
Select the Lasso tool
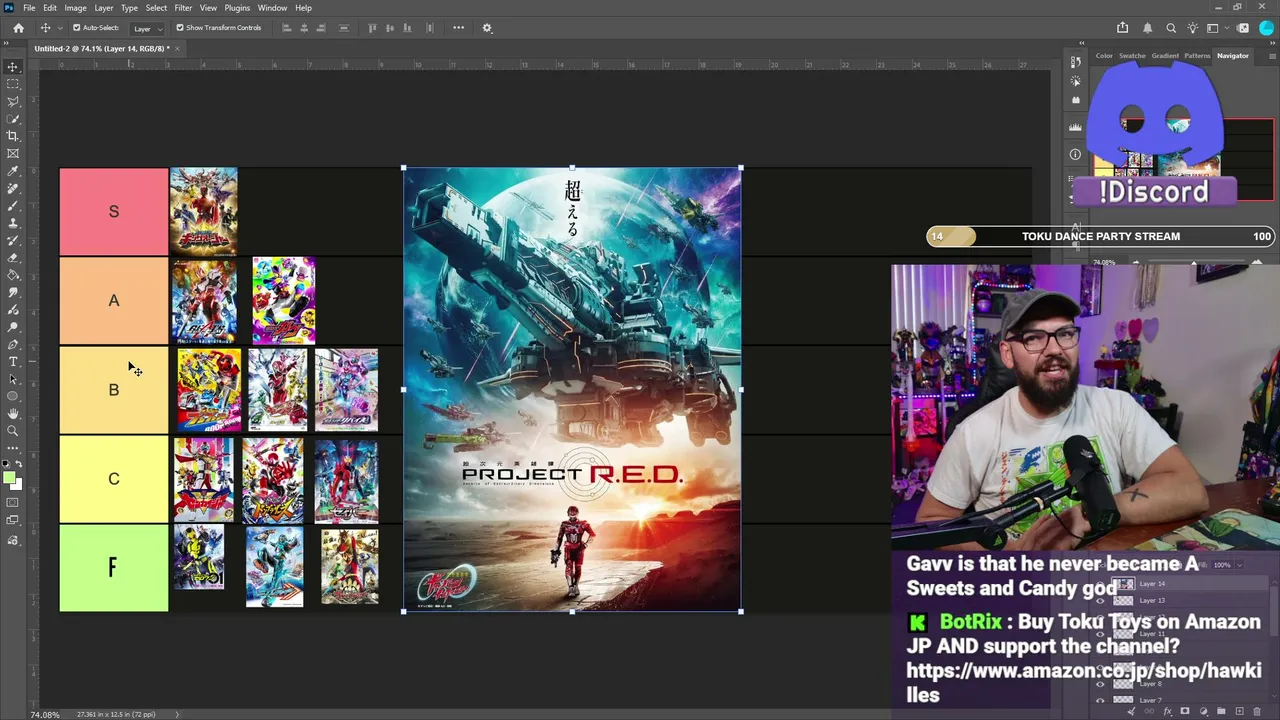[x=13, y=101]
